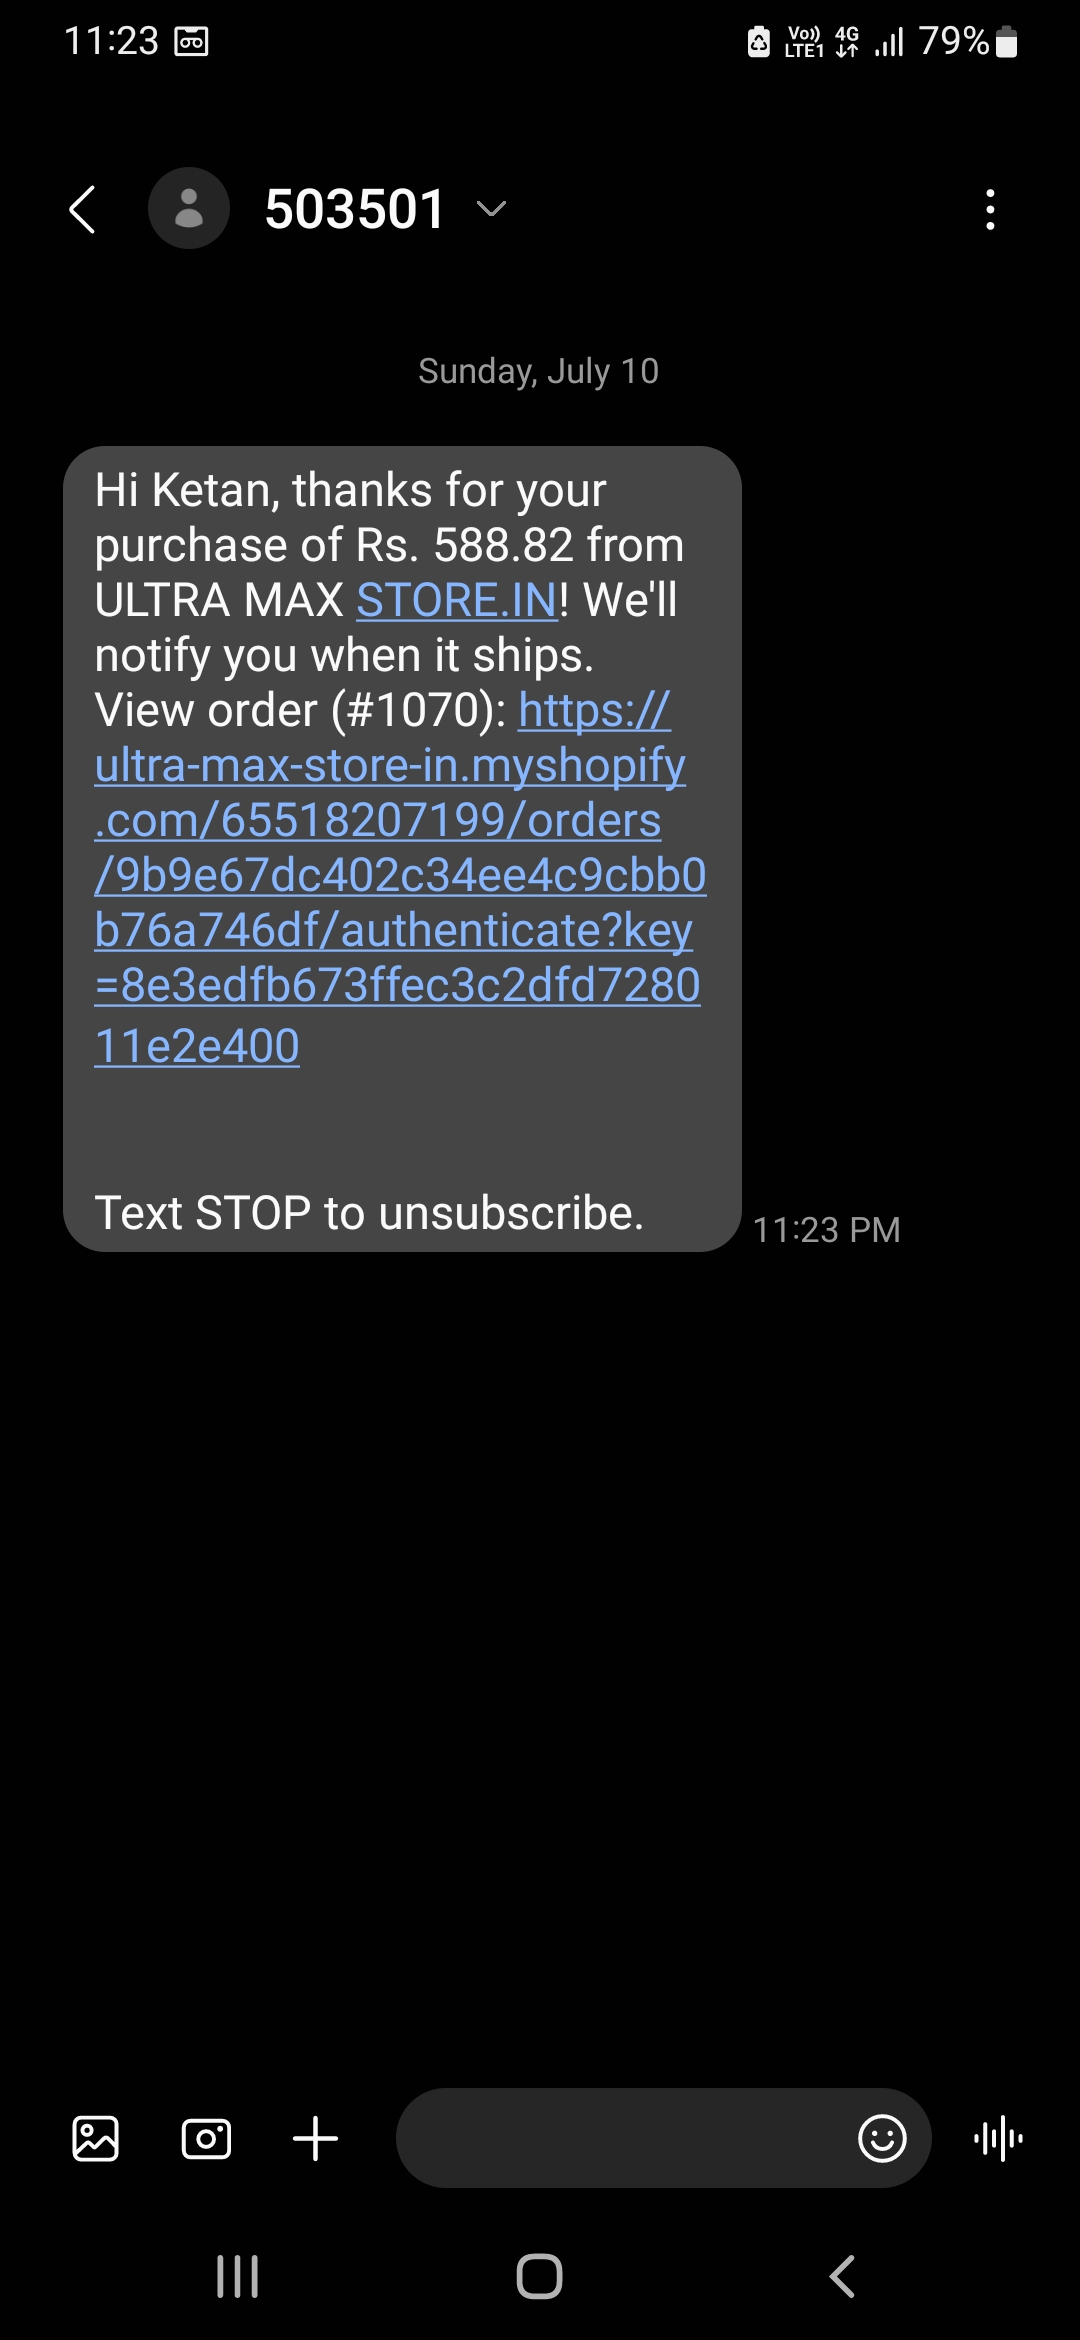
Task: Focus the message text input field
Action: [620, 2138]
